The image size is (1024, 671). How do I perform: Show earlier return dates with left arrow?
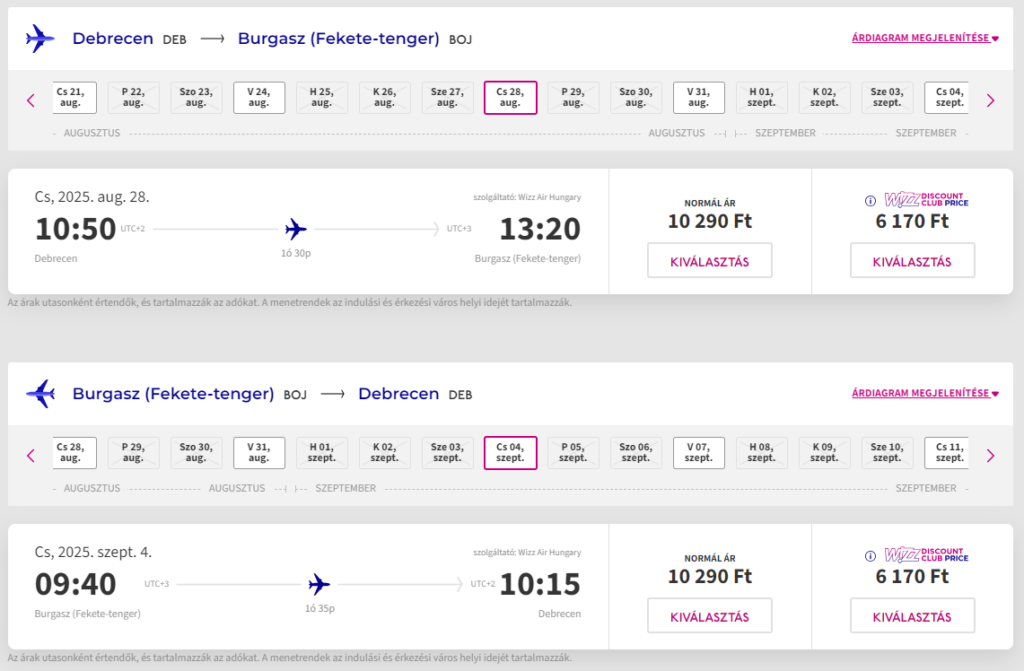point(31,455)
